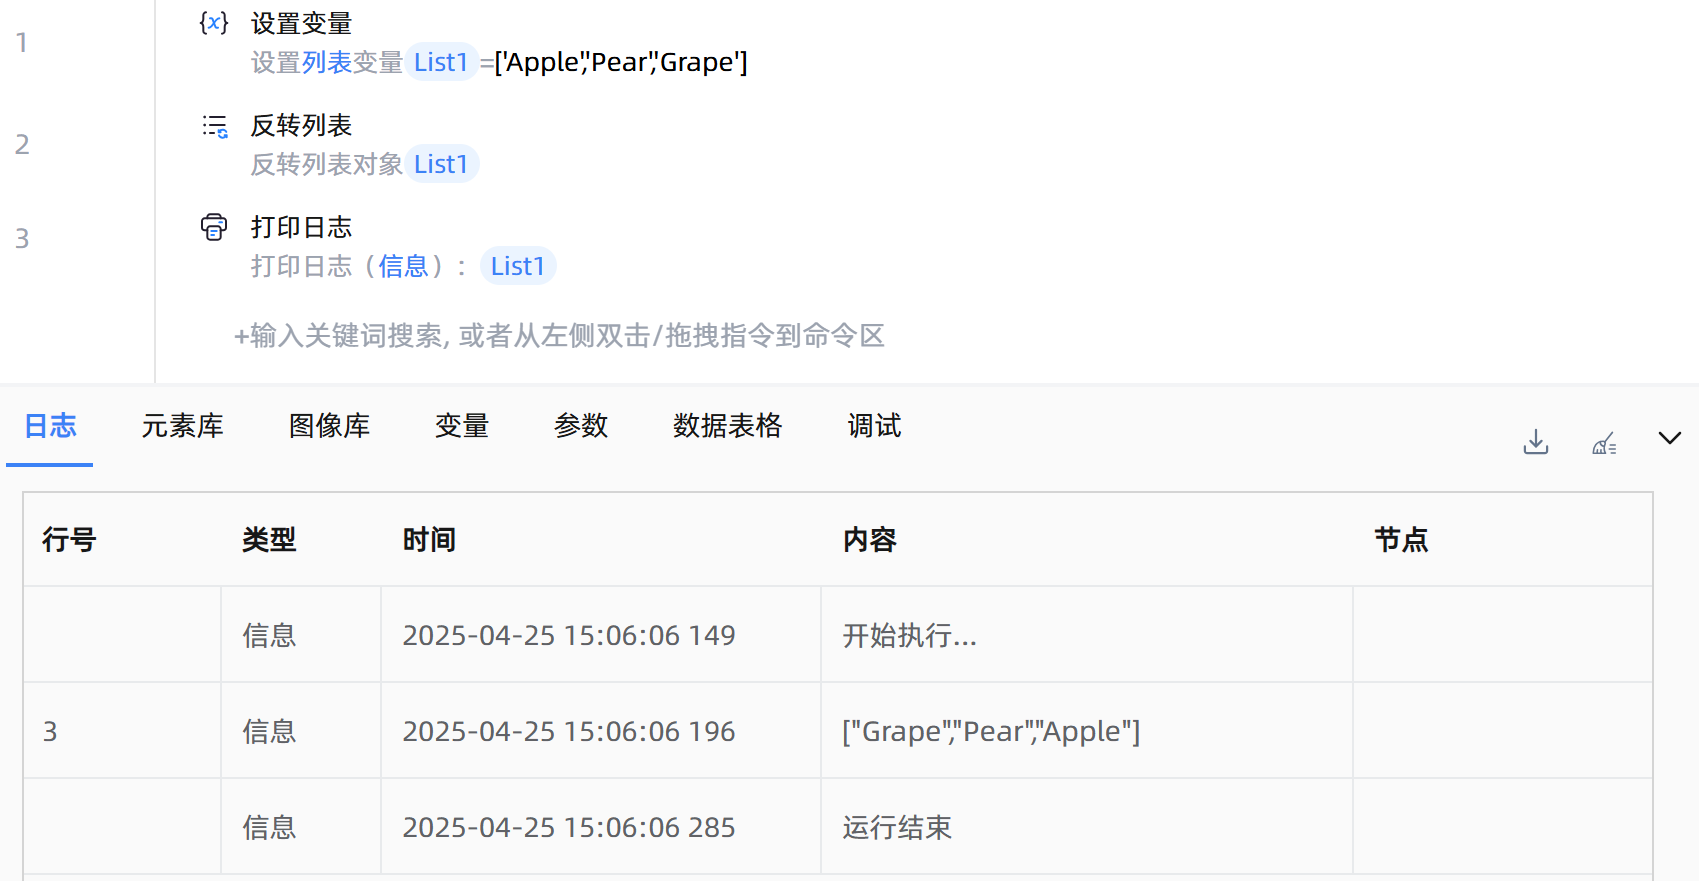Open the 图像库 tab
This screenshot has width=1699, height=881.
(x=329, y=426)
